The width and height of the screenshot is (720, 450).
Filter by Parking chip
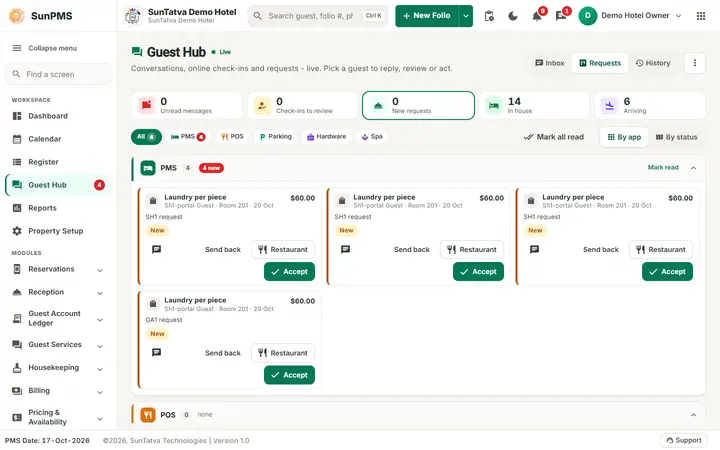click(276, 137)
